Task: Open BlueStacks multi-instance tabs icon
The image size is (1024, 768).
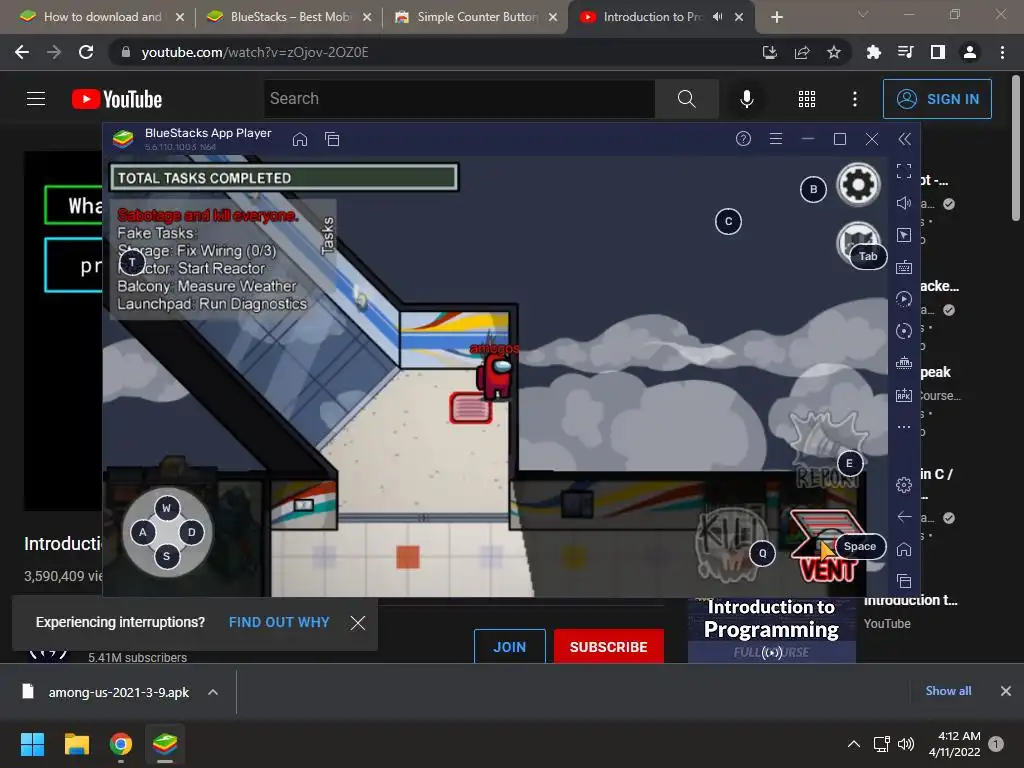Action: (x=332, y=139)
